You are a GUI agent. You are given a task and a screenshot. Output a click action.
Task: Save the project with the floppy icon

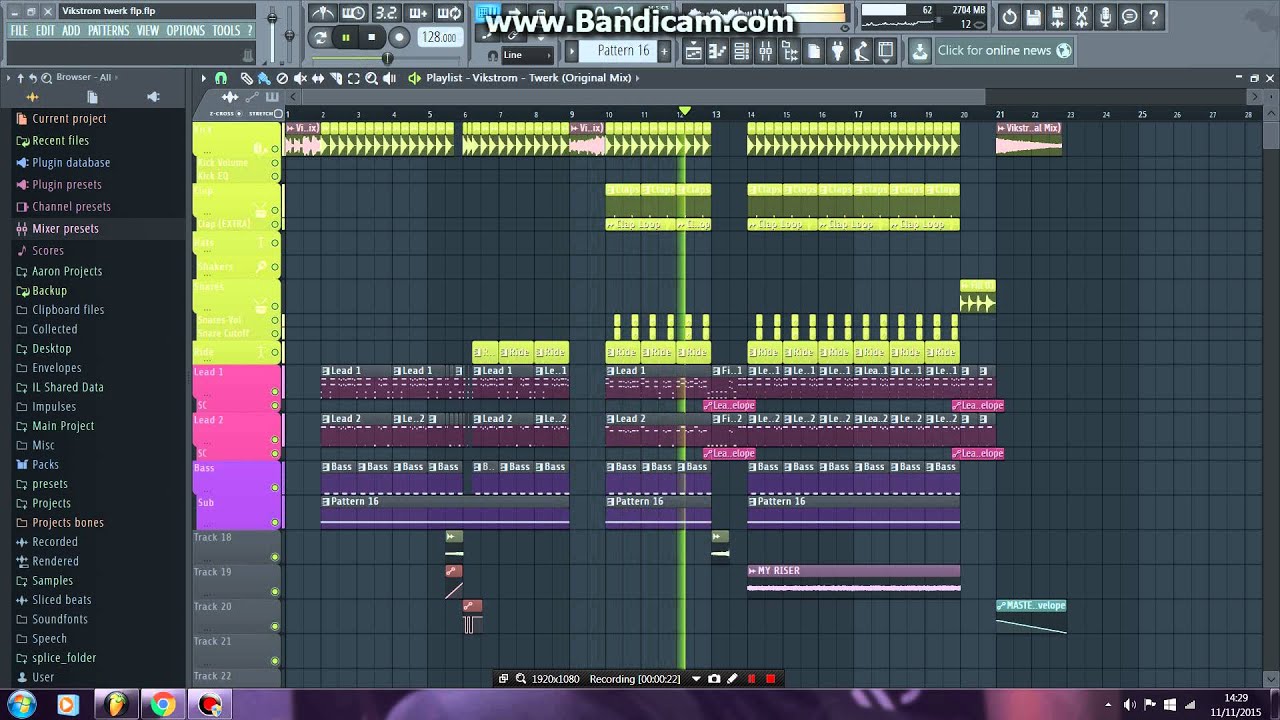[1033, 17]
